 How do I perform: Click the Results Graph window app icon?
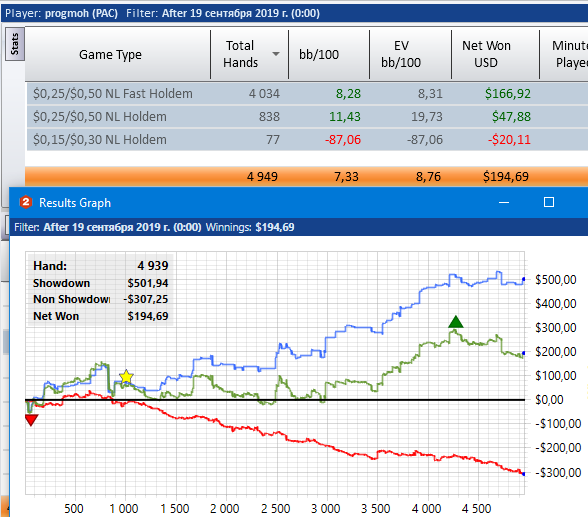26,202
